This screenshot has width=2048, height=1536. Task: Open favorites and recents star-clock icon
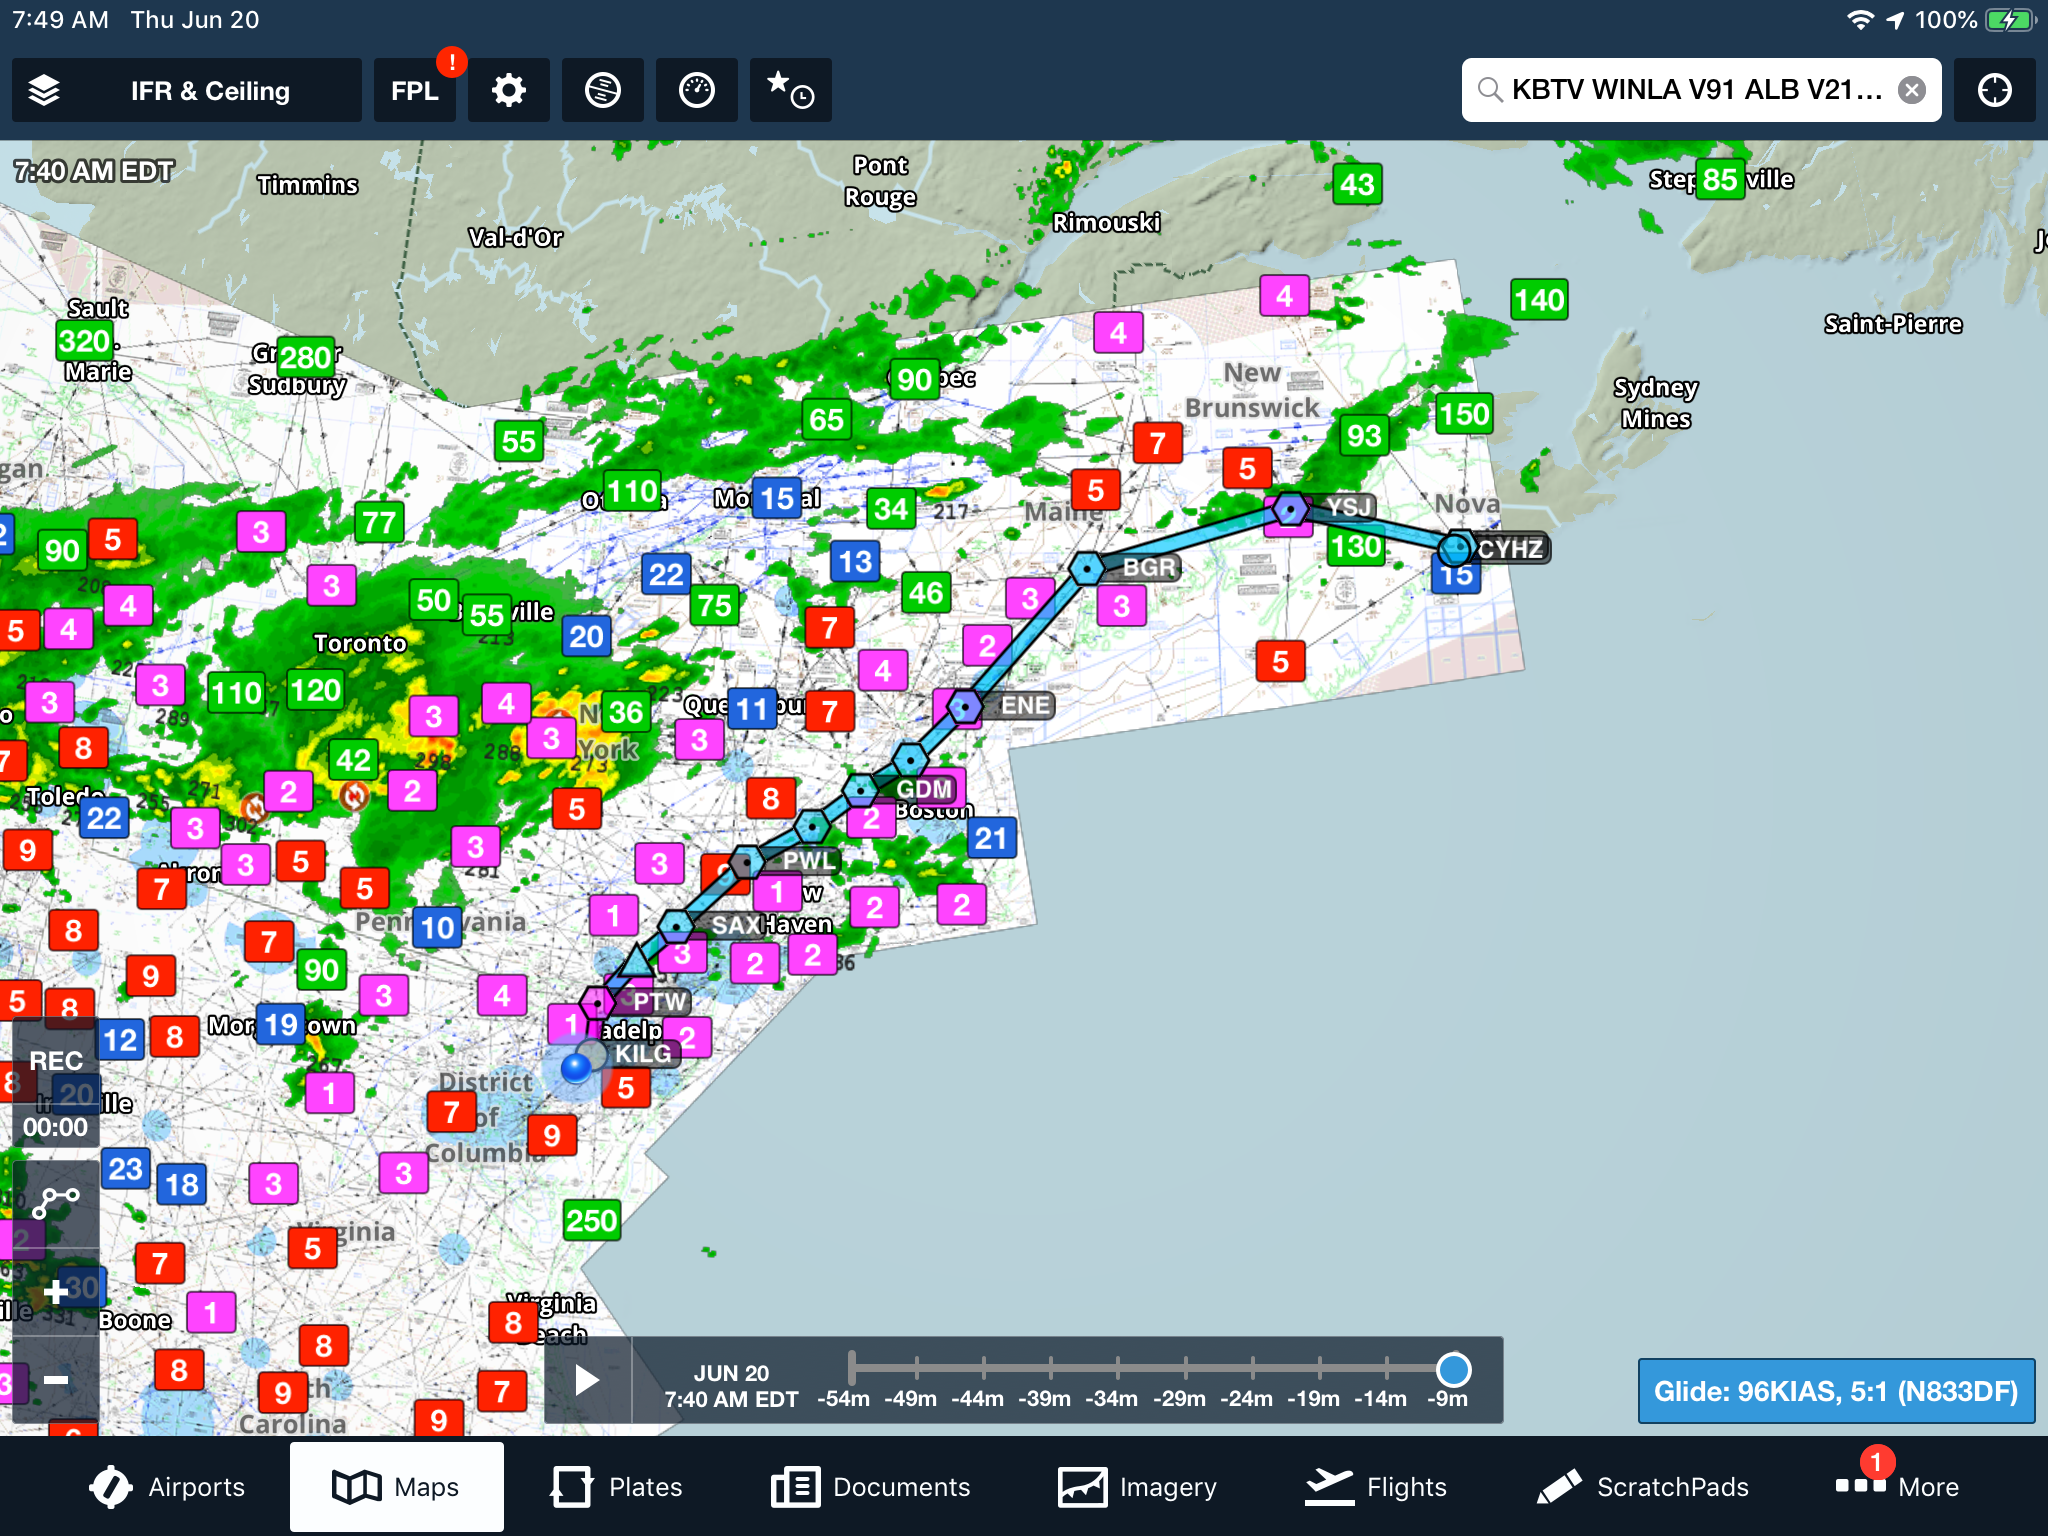click(791, 90)
